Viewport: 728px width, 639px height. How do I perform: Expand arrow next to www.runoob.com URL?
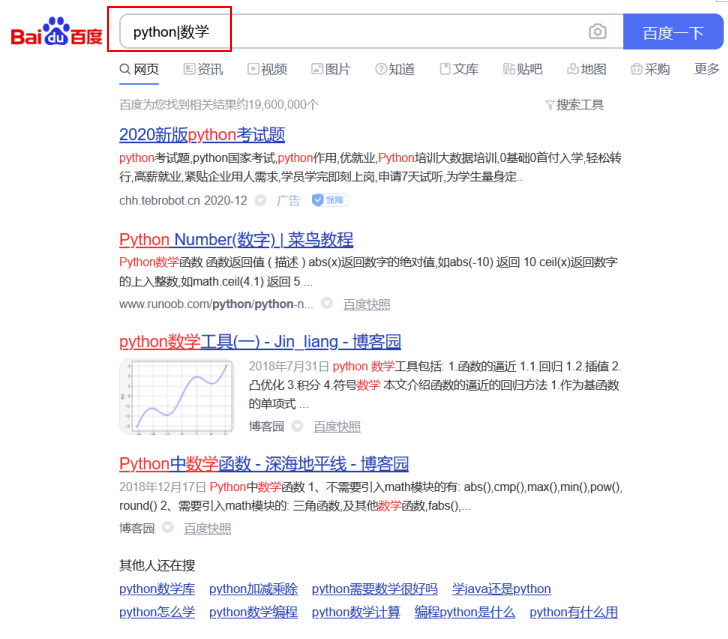click(x=327, y=303)
